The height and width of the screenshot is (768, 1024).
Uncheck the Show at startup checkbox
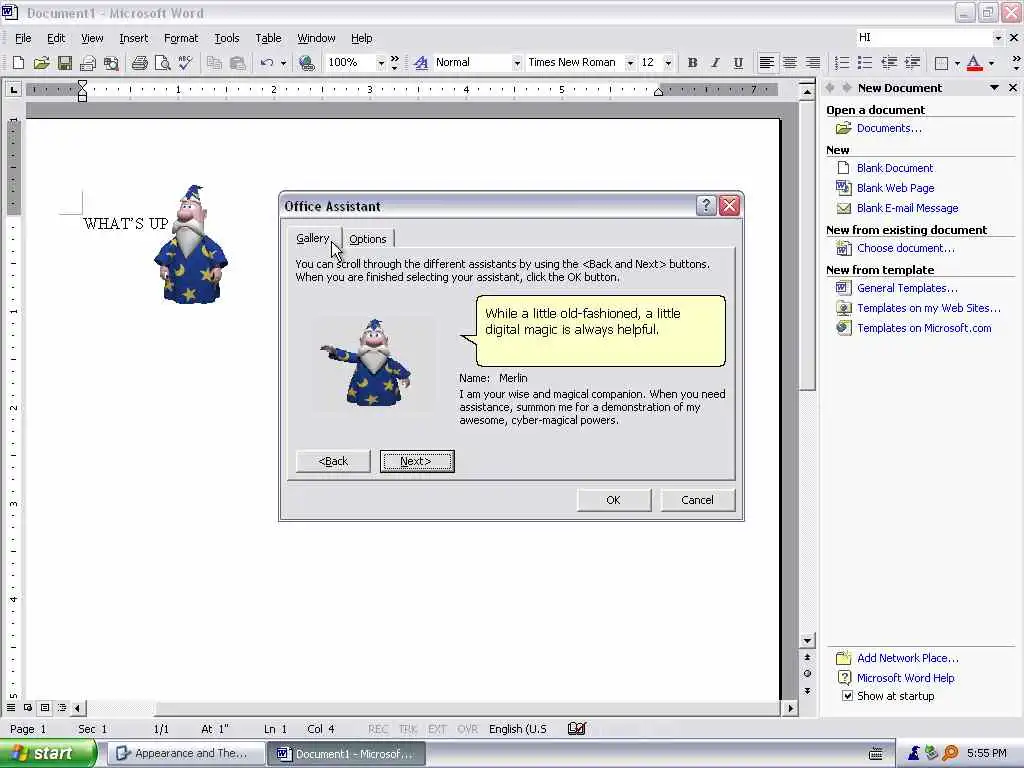click(847, 696)
